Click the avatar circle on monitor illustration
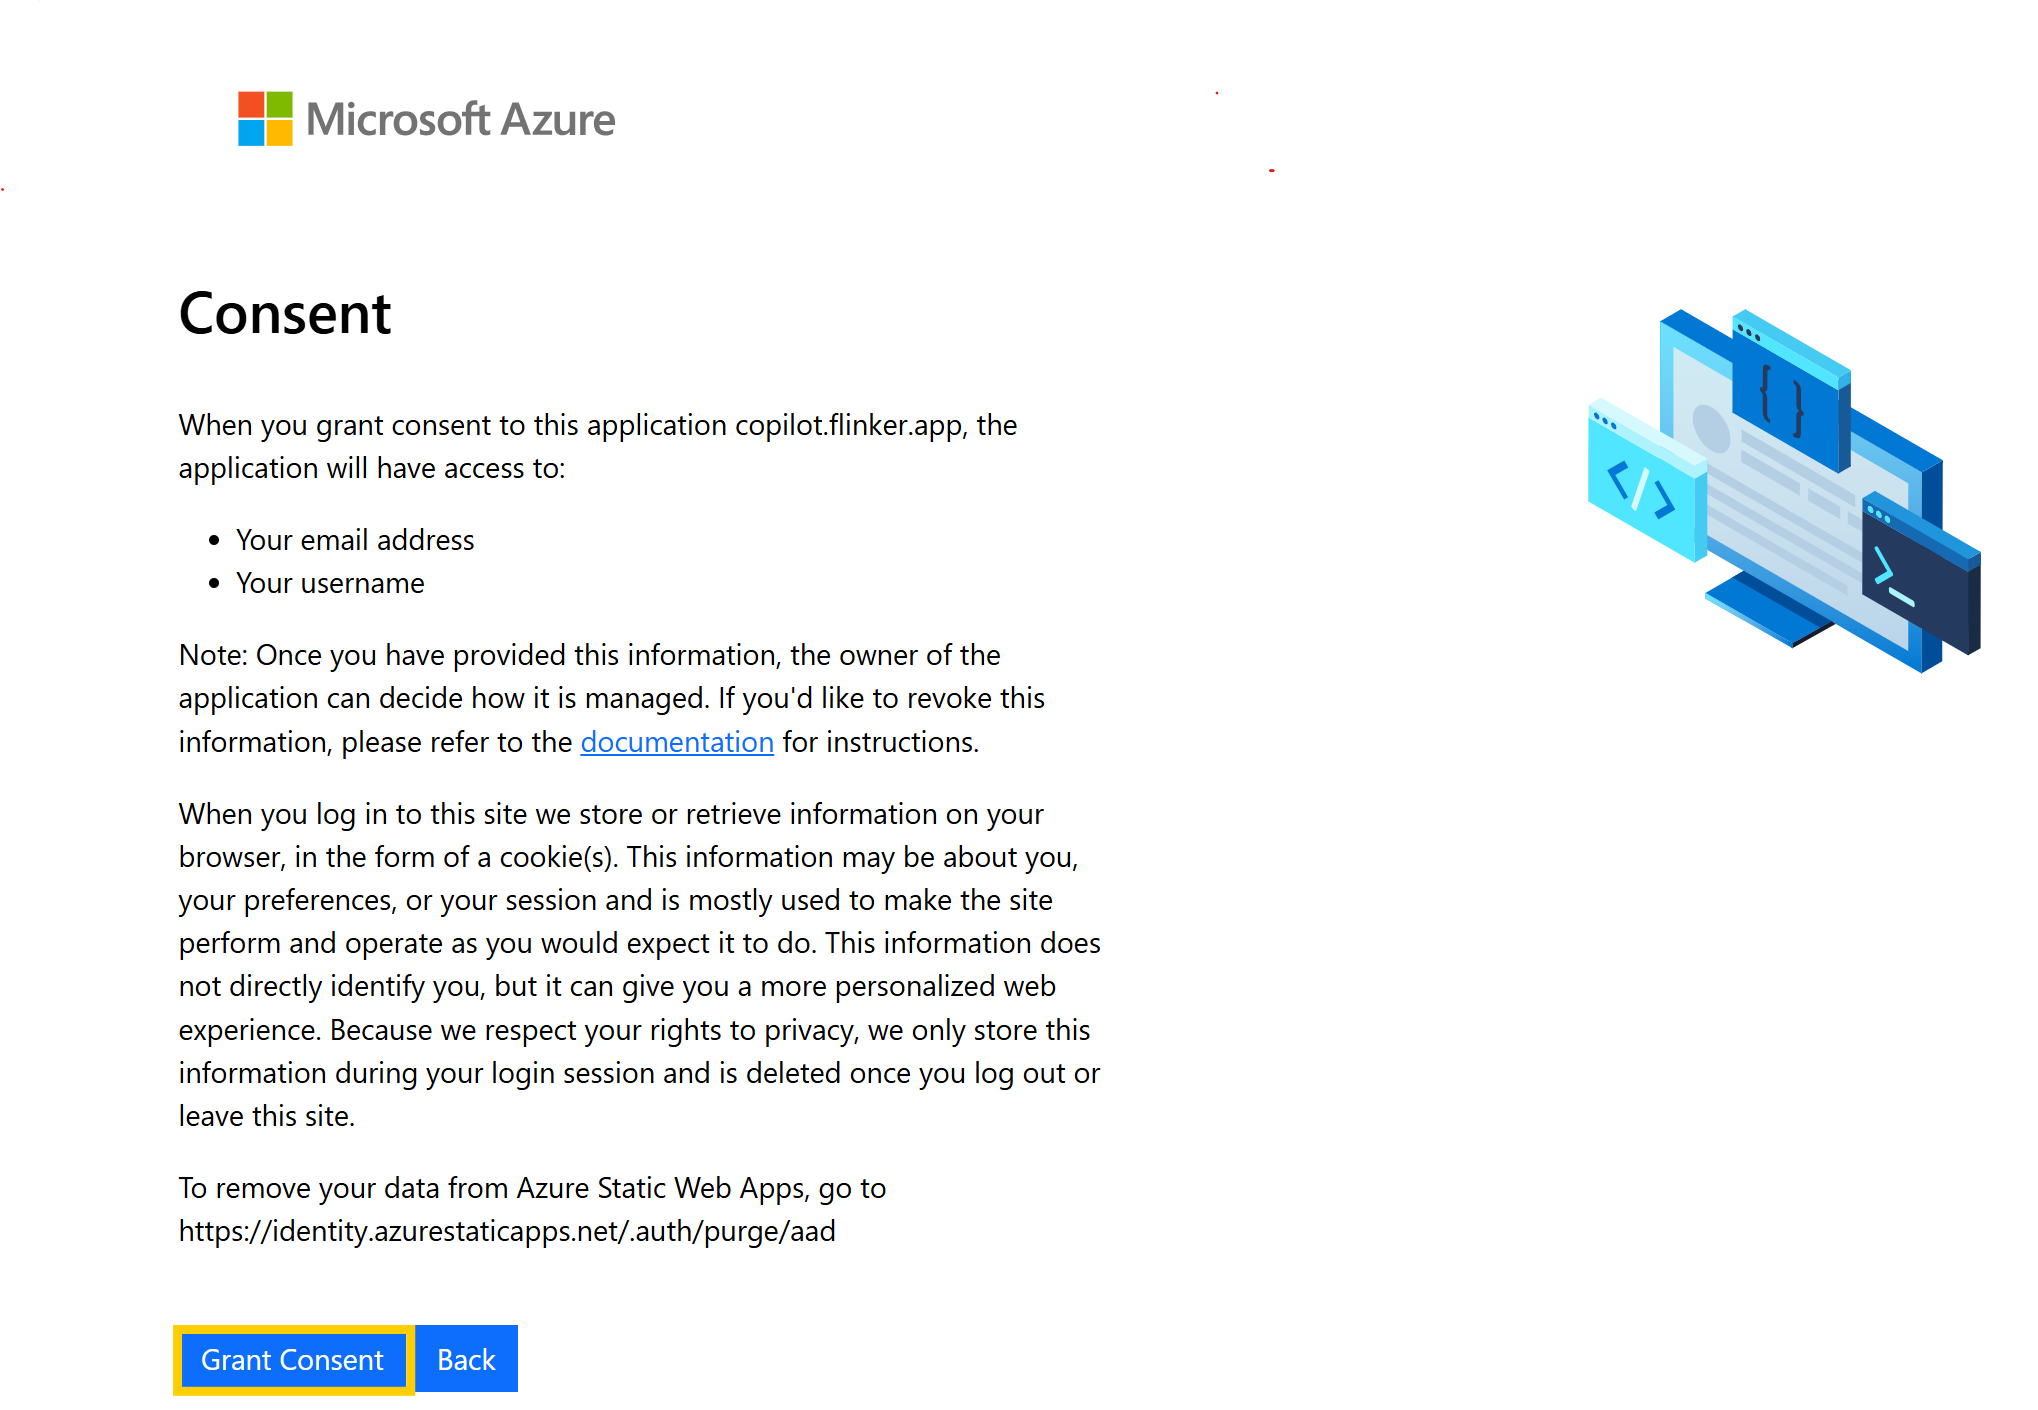This screenshot has width=2038, height=1410. 1711,428
